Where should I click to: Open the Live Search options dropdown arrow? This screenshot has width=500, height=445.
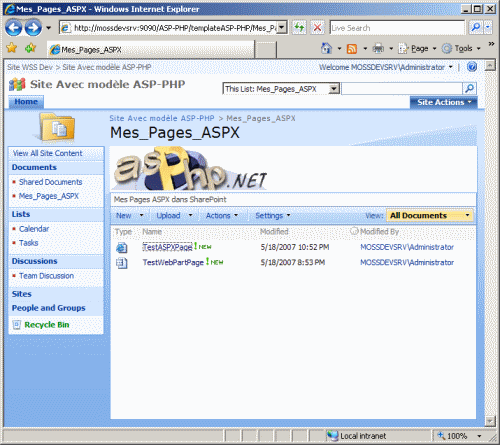pos(488,28)
